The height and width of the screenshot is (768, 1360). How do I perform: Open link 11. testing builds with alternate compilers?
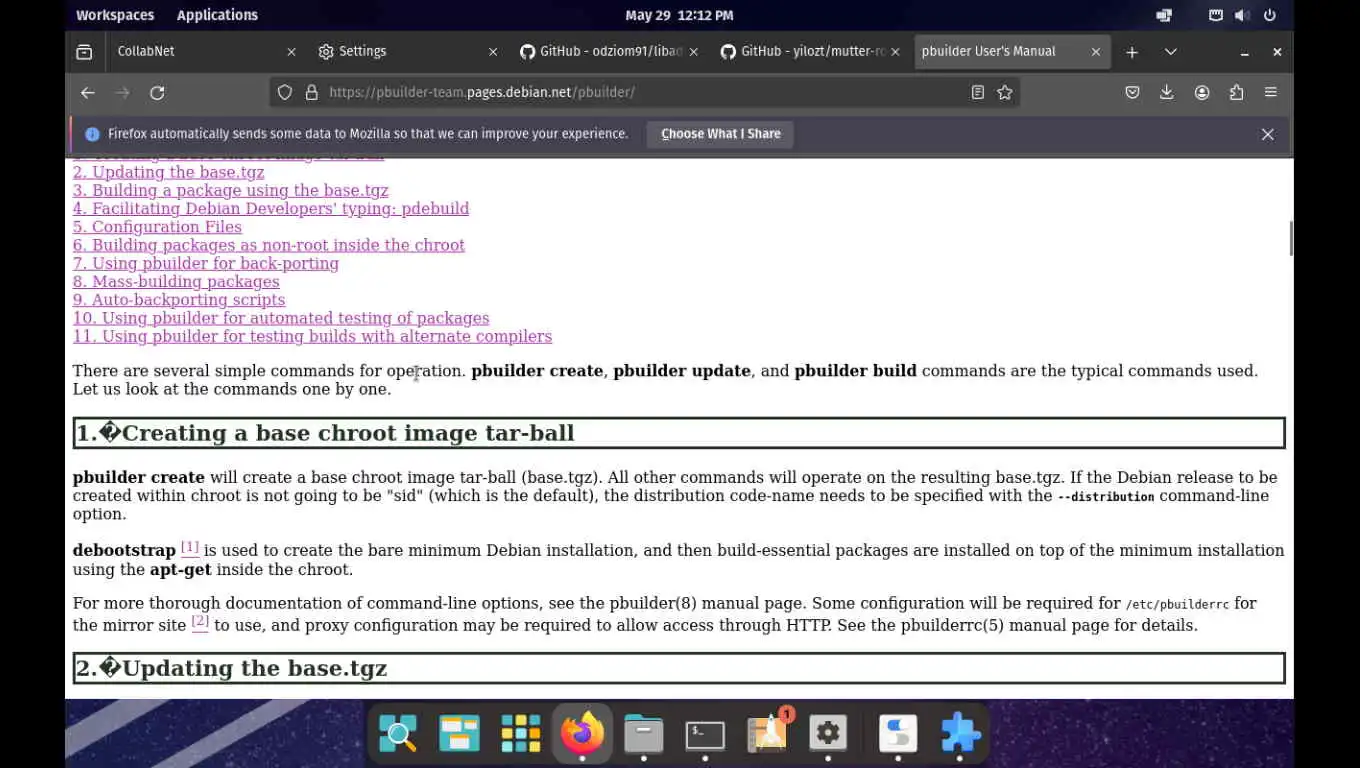312,336
